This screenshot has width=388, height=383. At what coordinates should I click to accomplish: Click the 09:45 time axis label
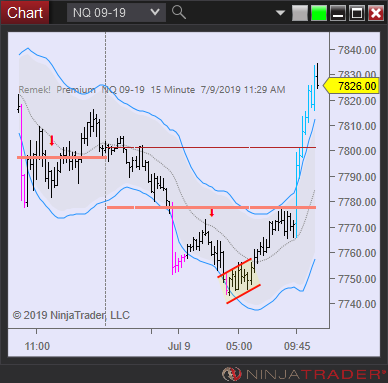pos(297,346)
